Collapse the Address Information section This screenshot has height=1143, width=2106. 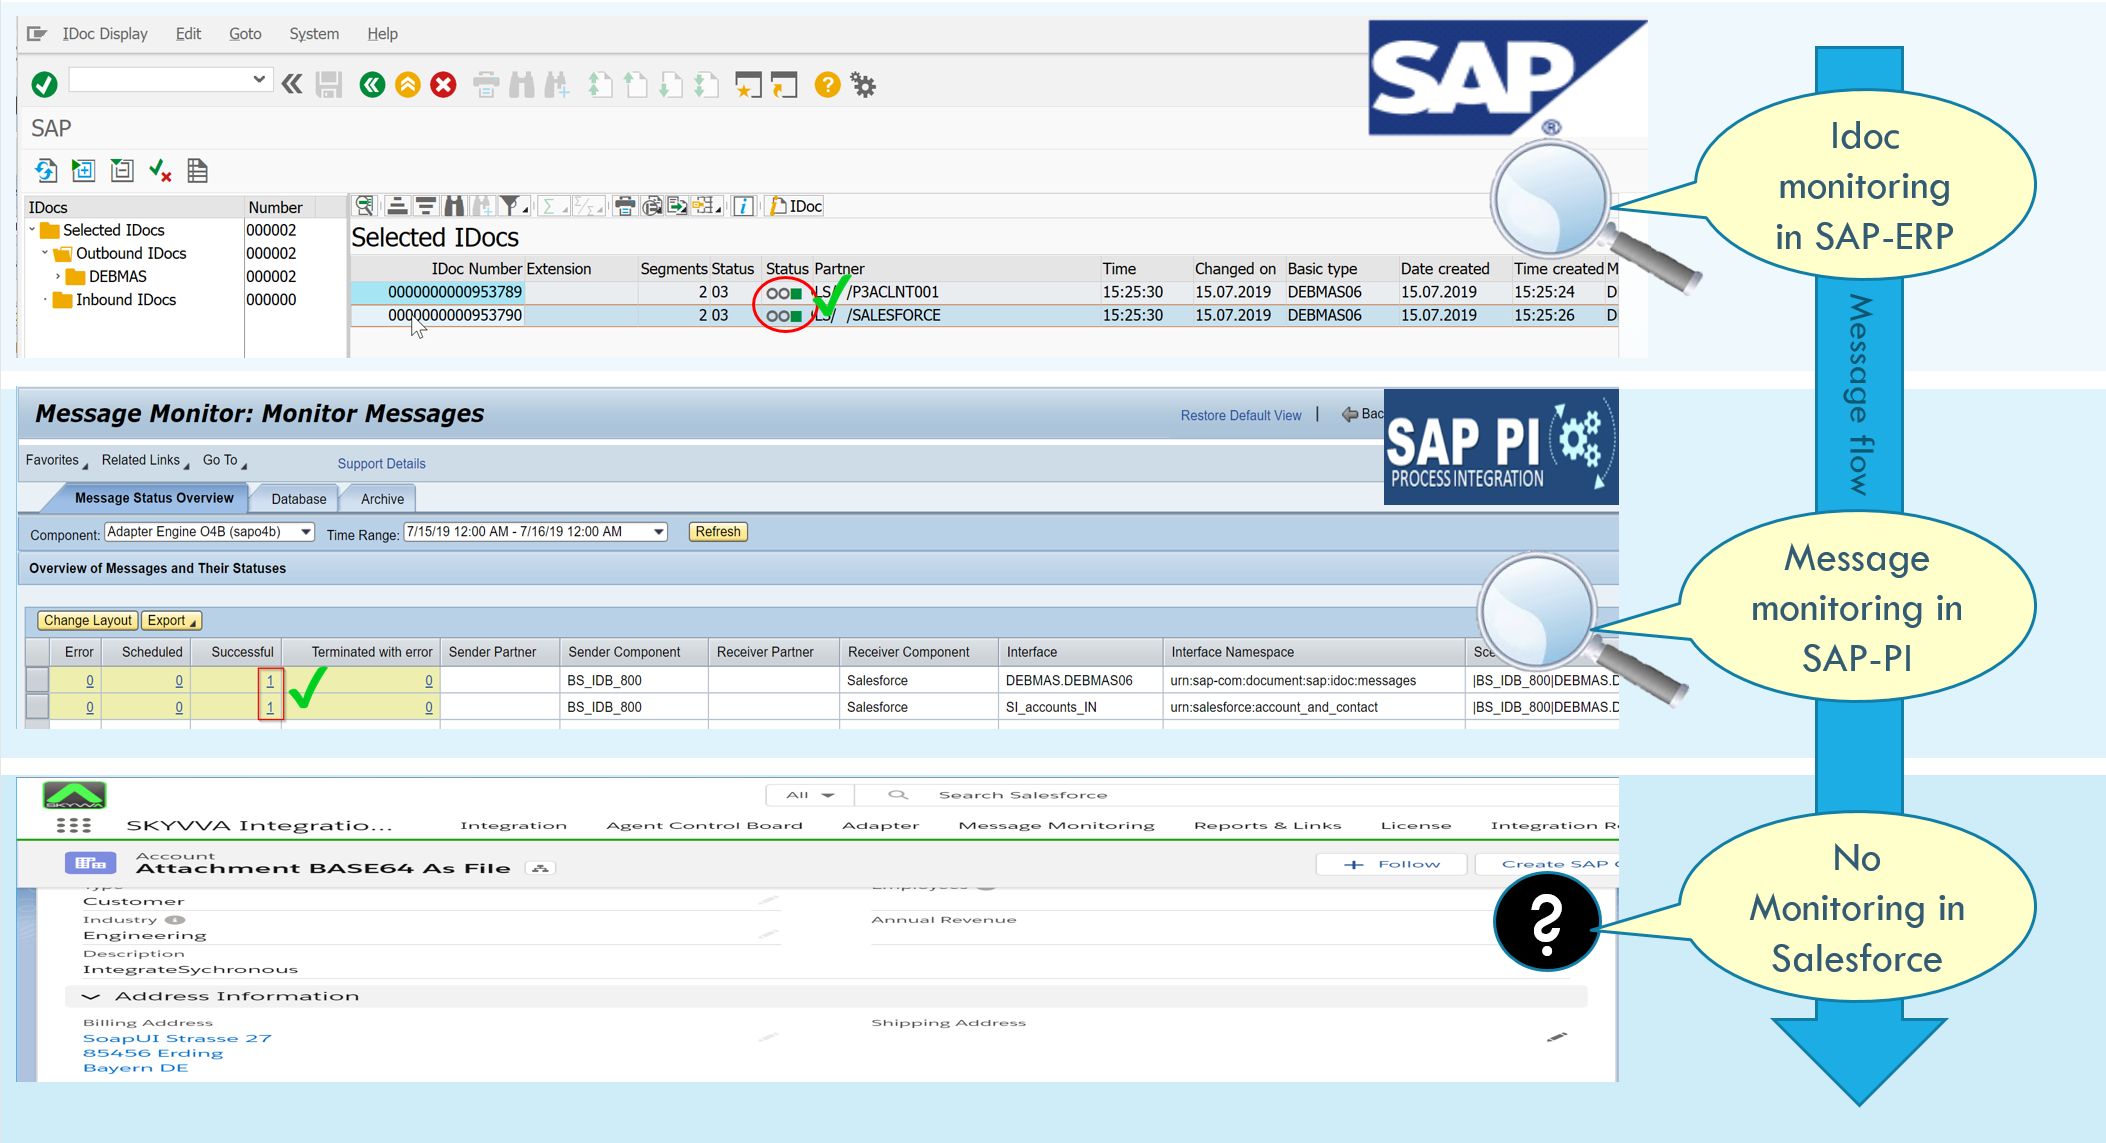pos(91,996)
